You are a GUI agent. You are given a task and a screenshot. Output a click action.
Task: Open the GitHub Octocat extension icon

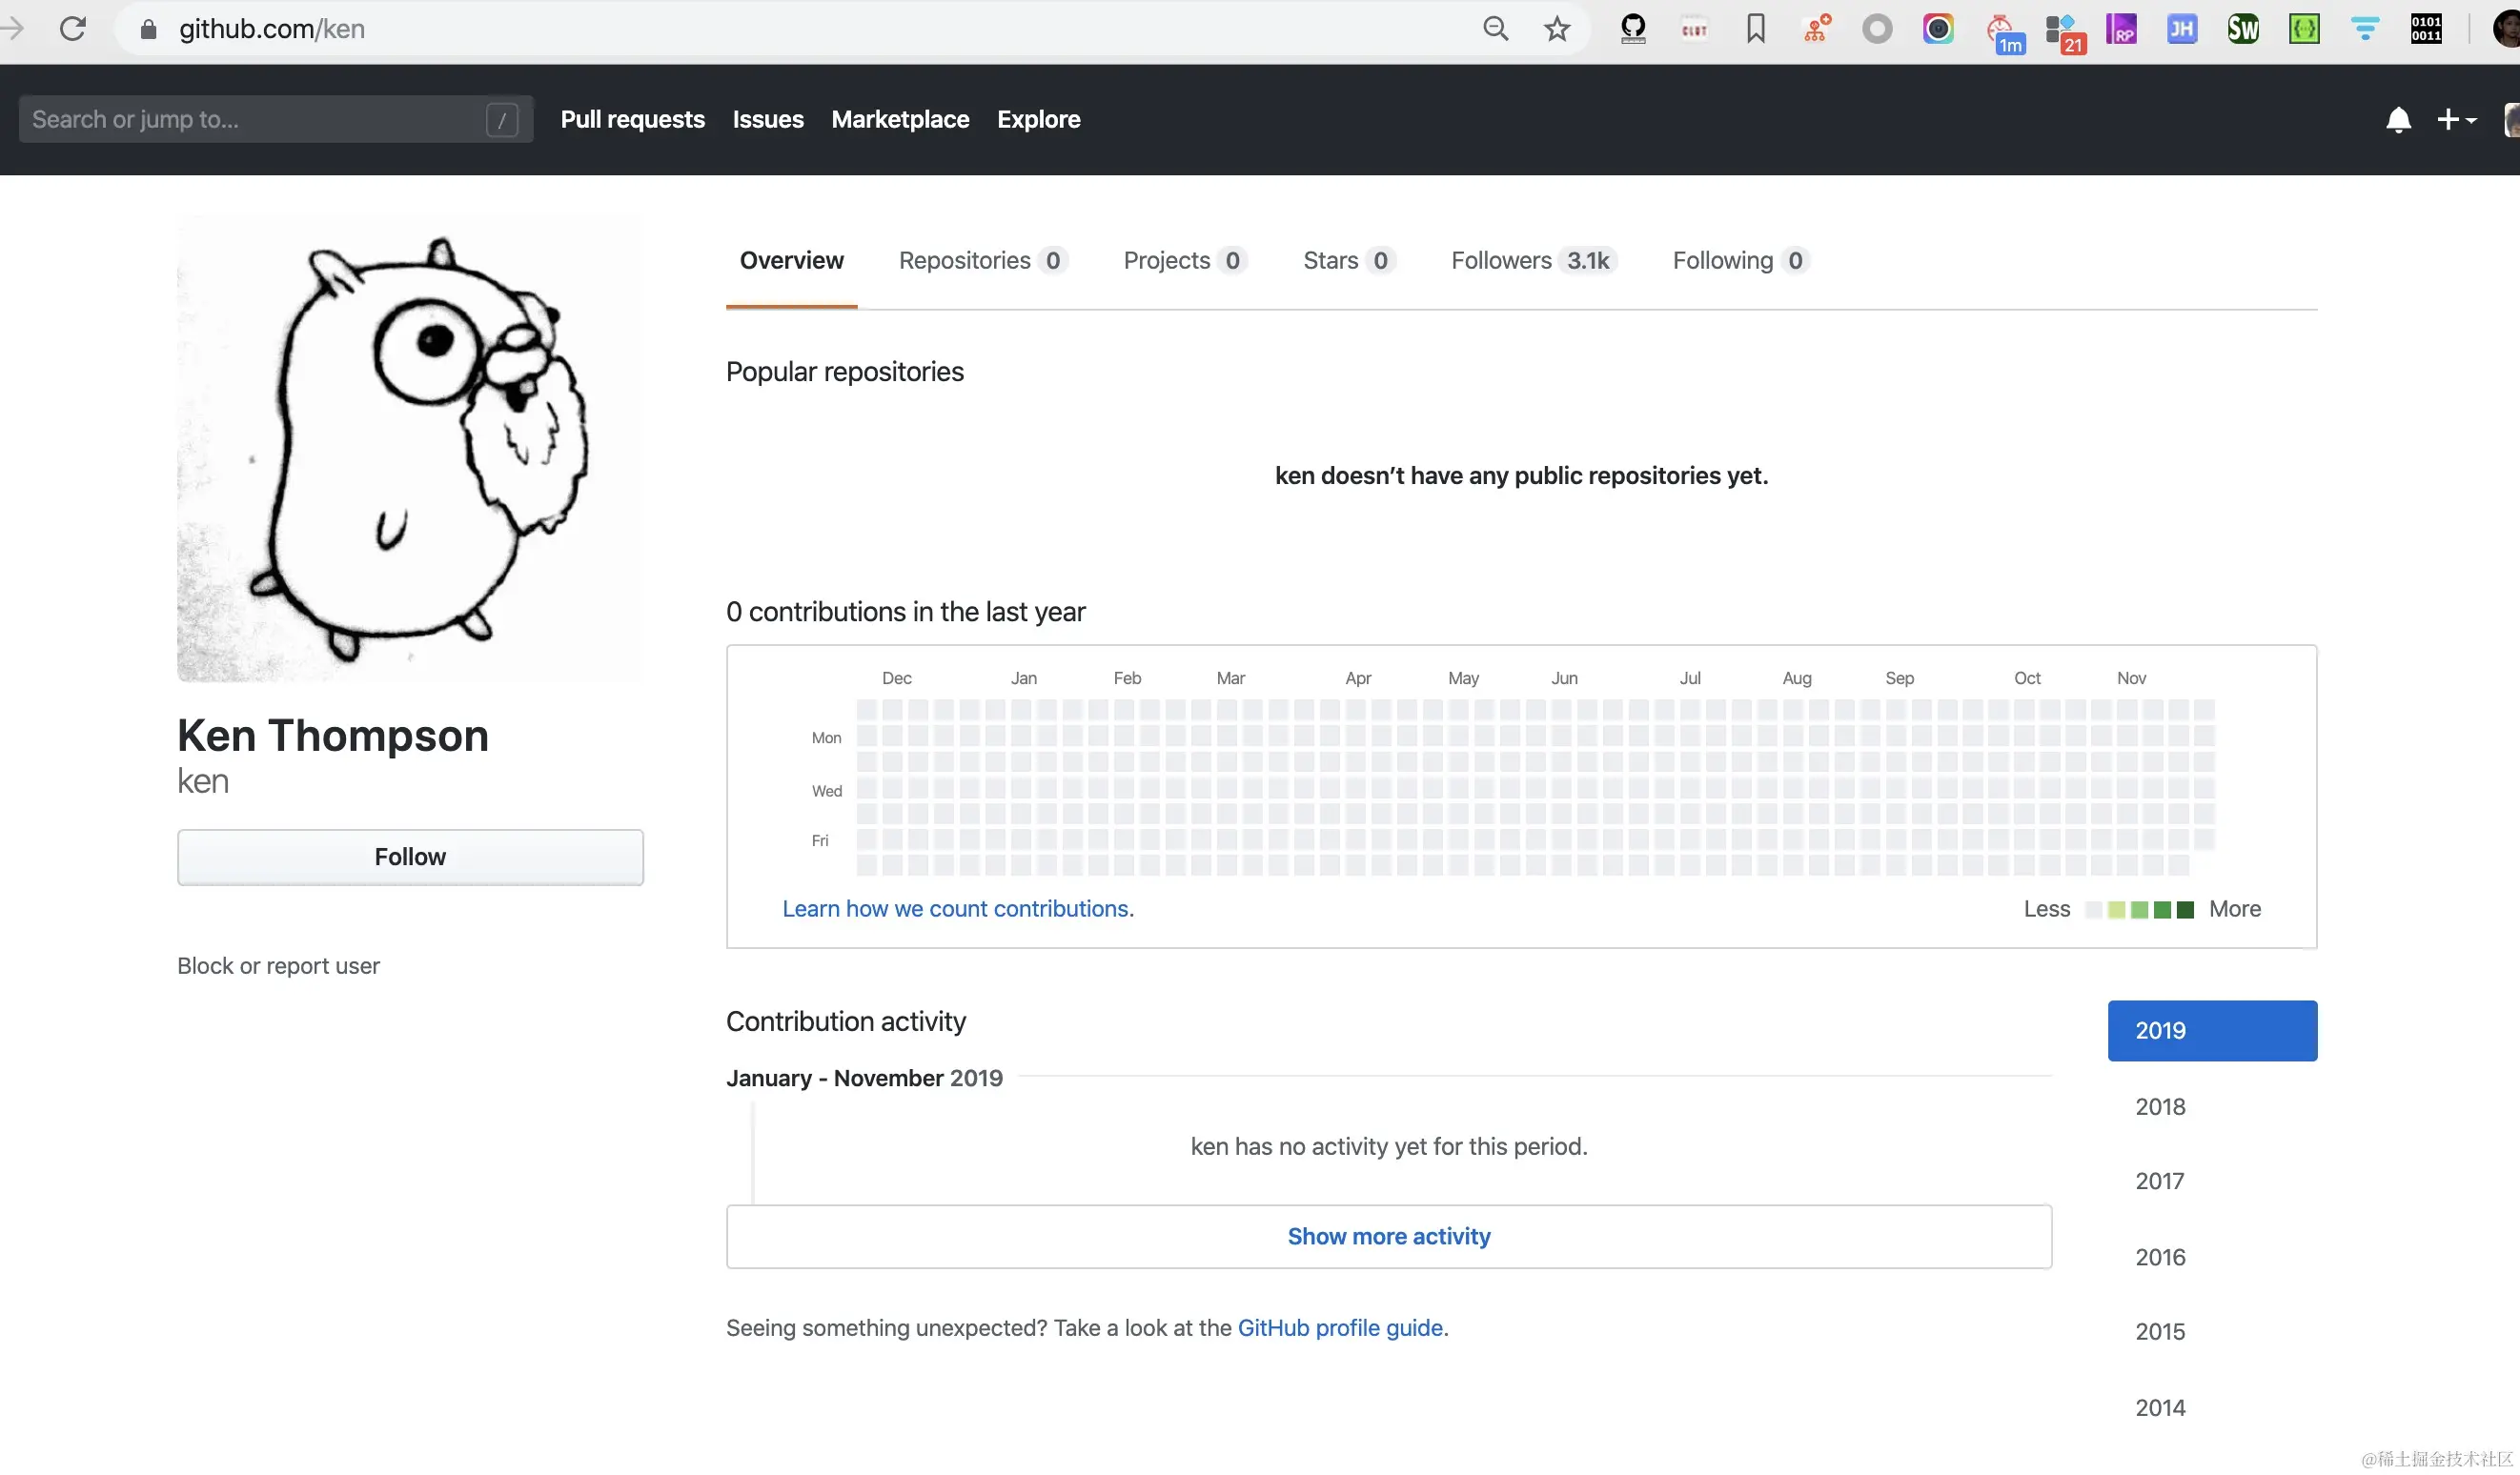point(1633,28)
